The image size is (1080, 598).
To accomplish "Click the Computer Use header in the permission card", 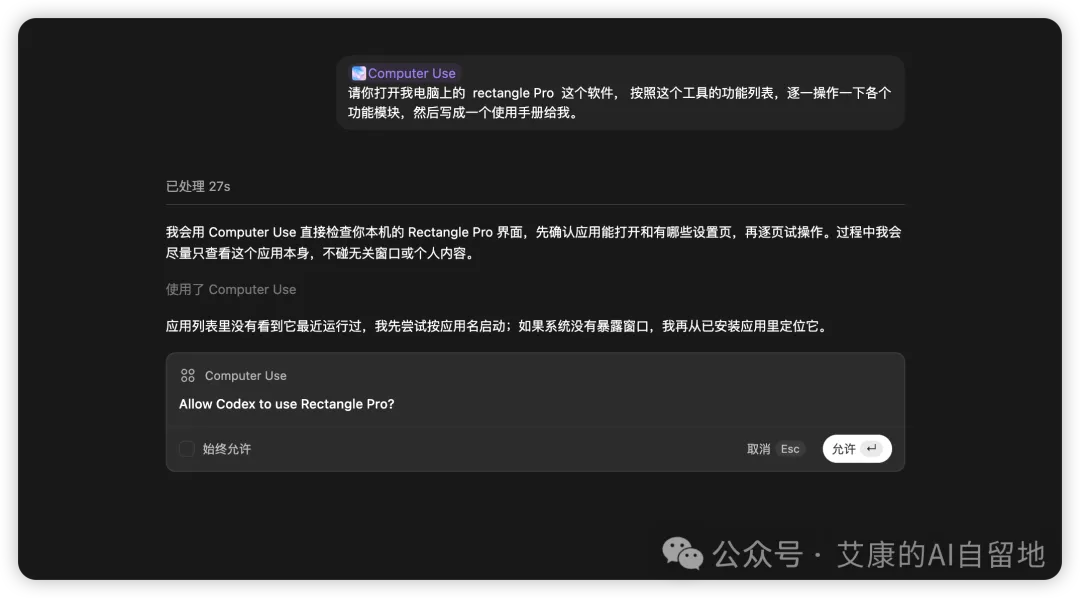I will tap(245, 375).
